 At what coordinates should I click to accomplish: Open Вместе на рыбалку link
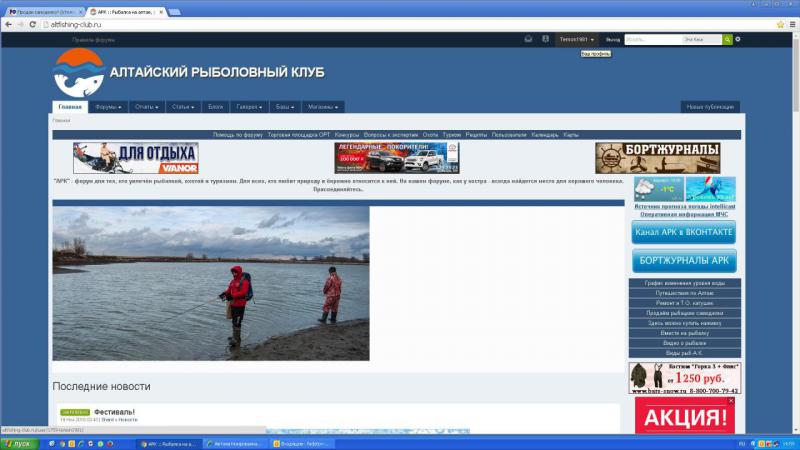click(685, 333)
